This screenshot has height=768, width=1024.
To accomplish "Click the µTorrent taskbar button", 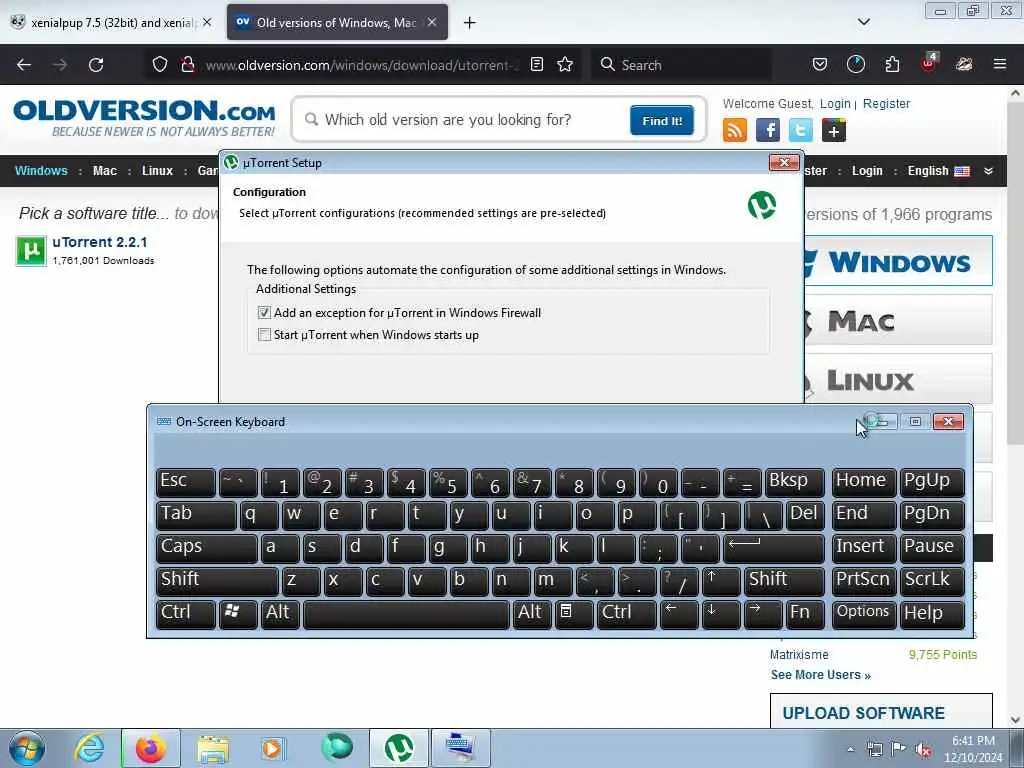I will [399, 748].
